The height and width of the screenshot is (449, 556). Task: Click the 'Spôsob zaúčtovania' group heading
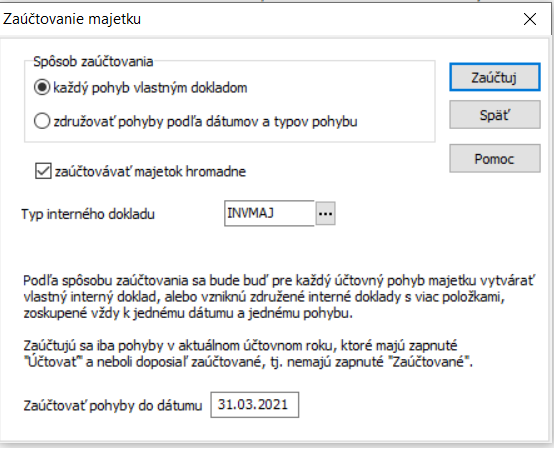[x=93, y=62]
